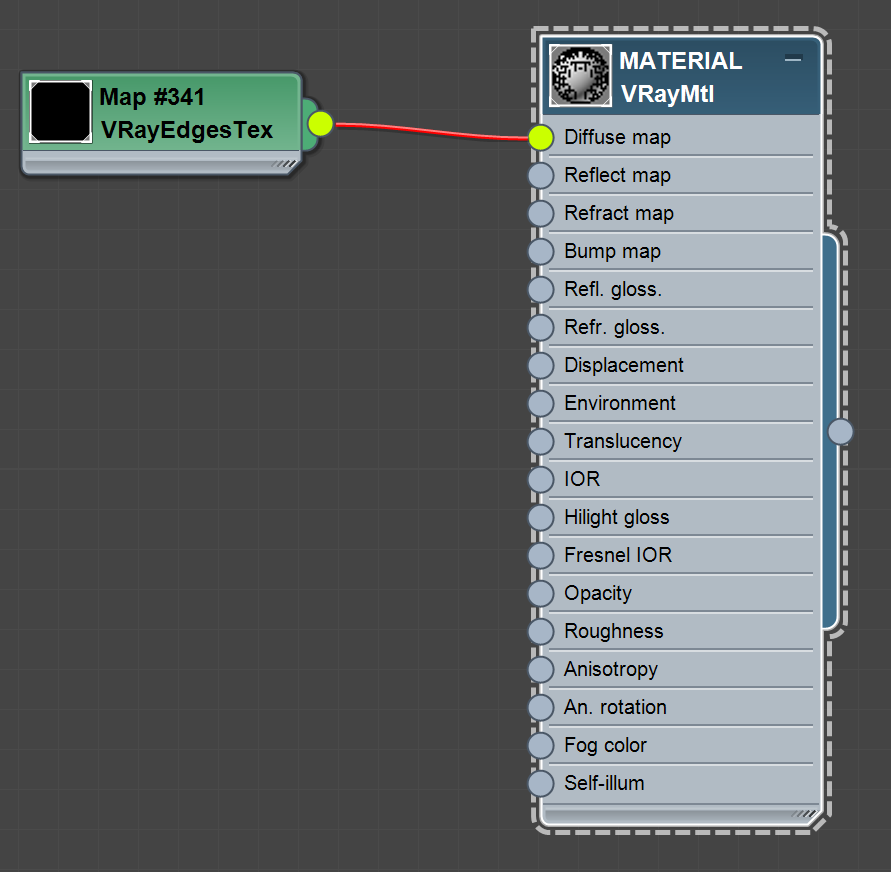Screen dimensions: 891x872
Task: Click the An. rotation slot label
Action: pyautogui.click(x=615, y=707)
